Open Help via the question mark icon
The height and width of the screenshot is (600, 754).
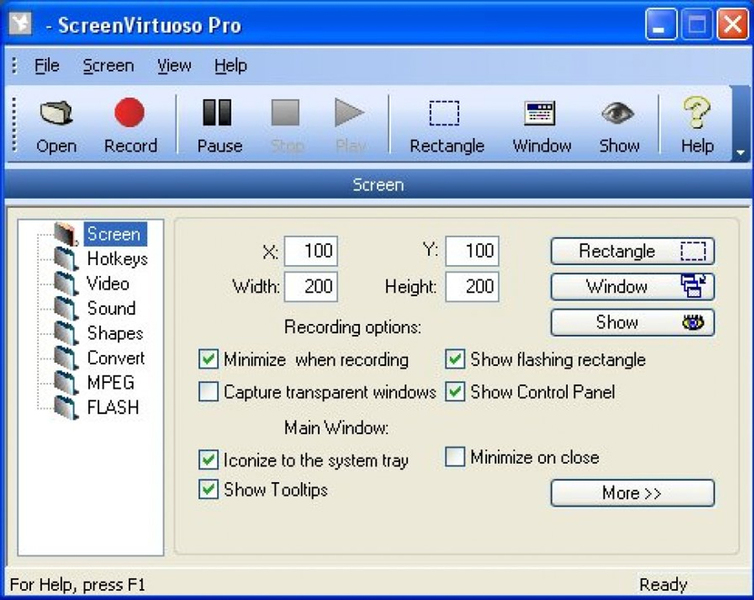point(697,112)
